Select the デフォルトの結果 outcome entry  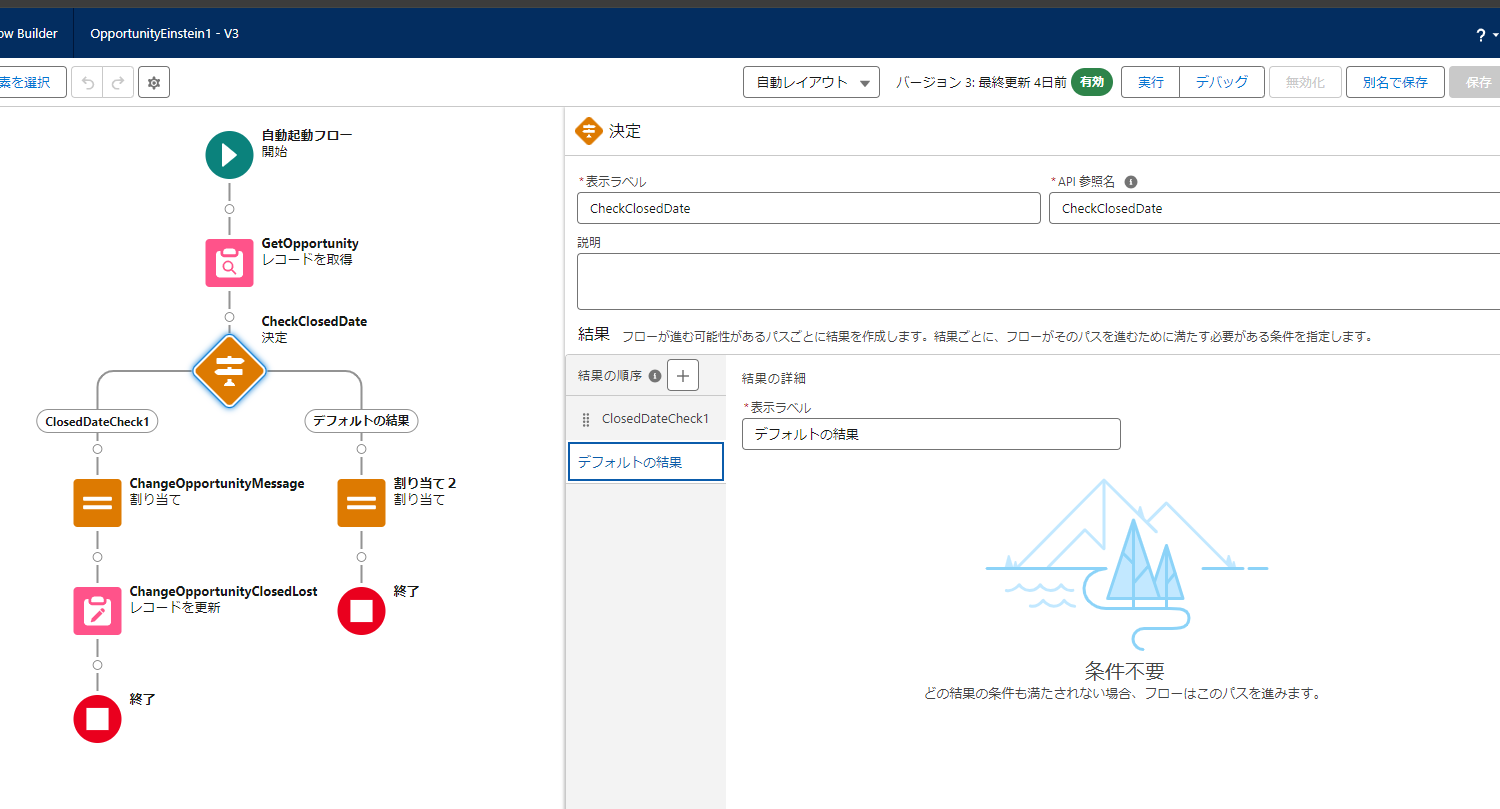[645, 461]
